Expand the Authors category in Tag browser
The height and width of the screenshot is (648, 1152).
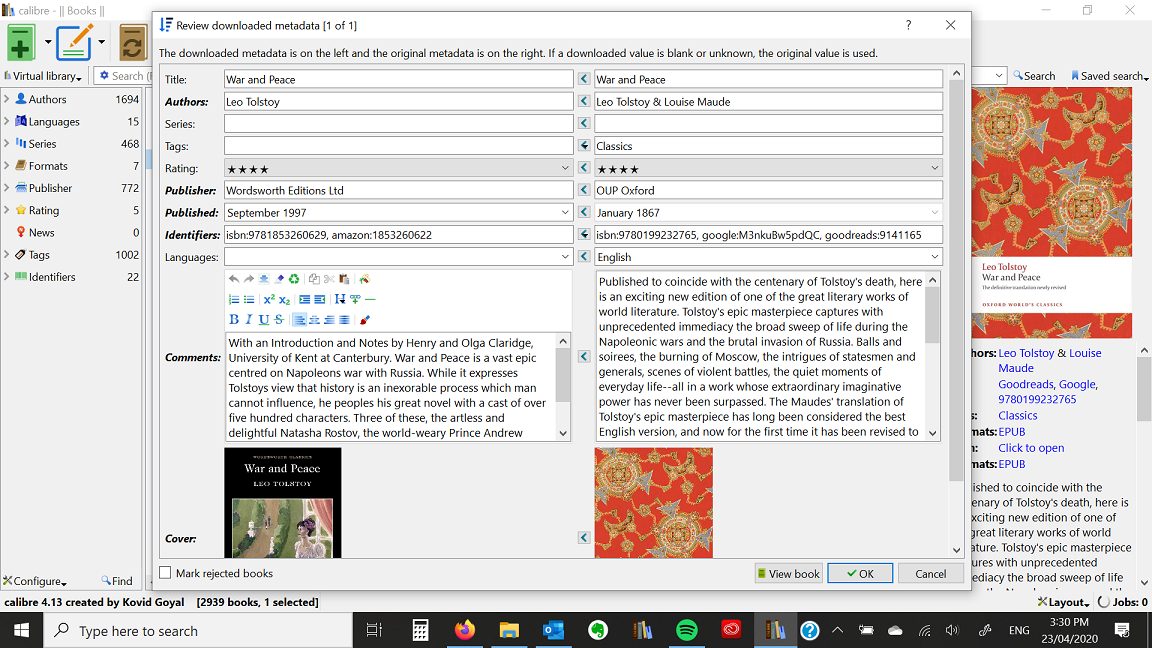pyautogui.click(x=7, y=98)
